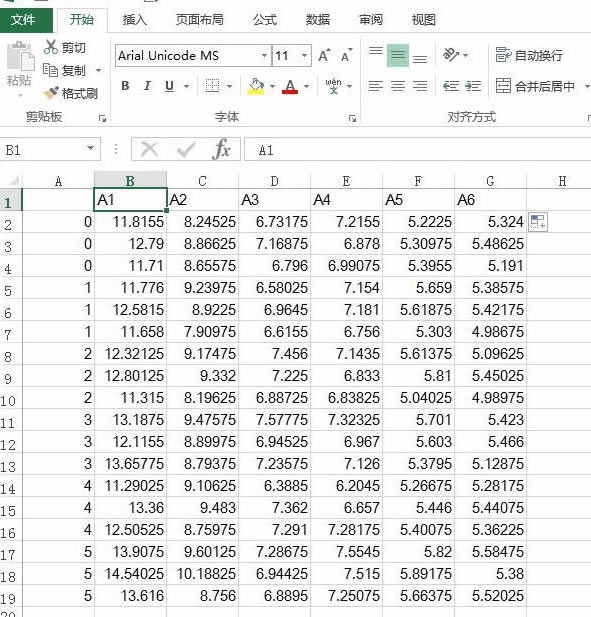Click the Decrease Indent icon
Screen dimensions: 591x617
451,86
